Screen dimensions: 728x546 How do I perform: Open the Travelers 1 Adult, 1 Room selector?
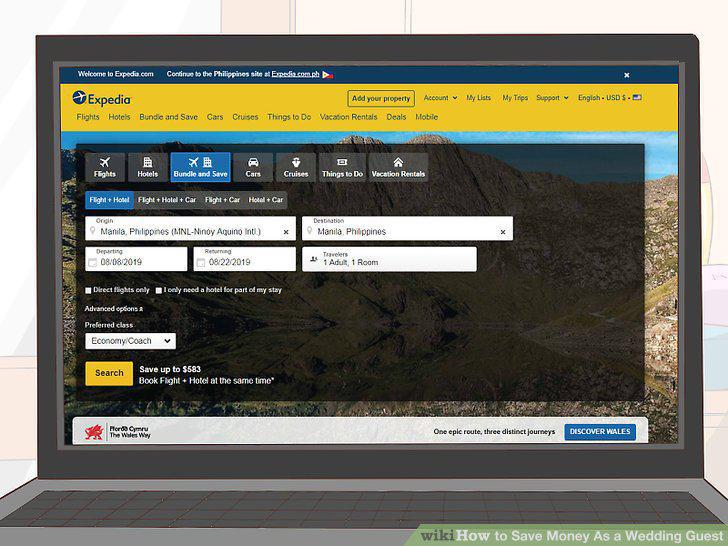pyautogui.click(x=389, y=259)
